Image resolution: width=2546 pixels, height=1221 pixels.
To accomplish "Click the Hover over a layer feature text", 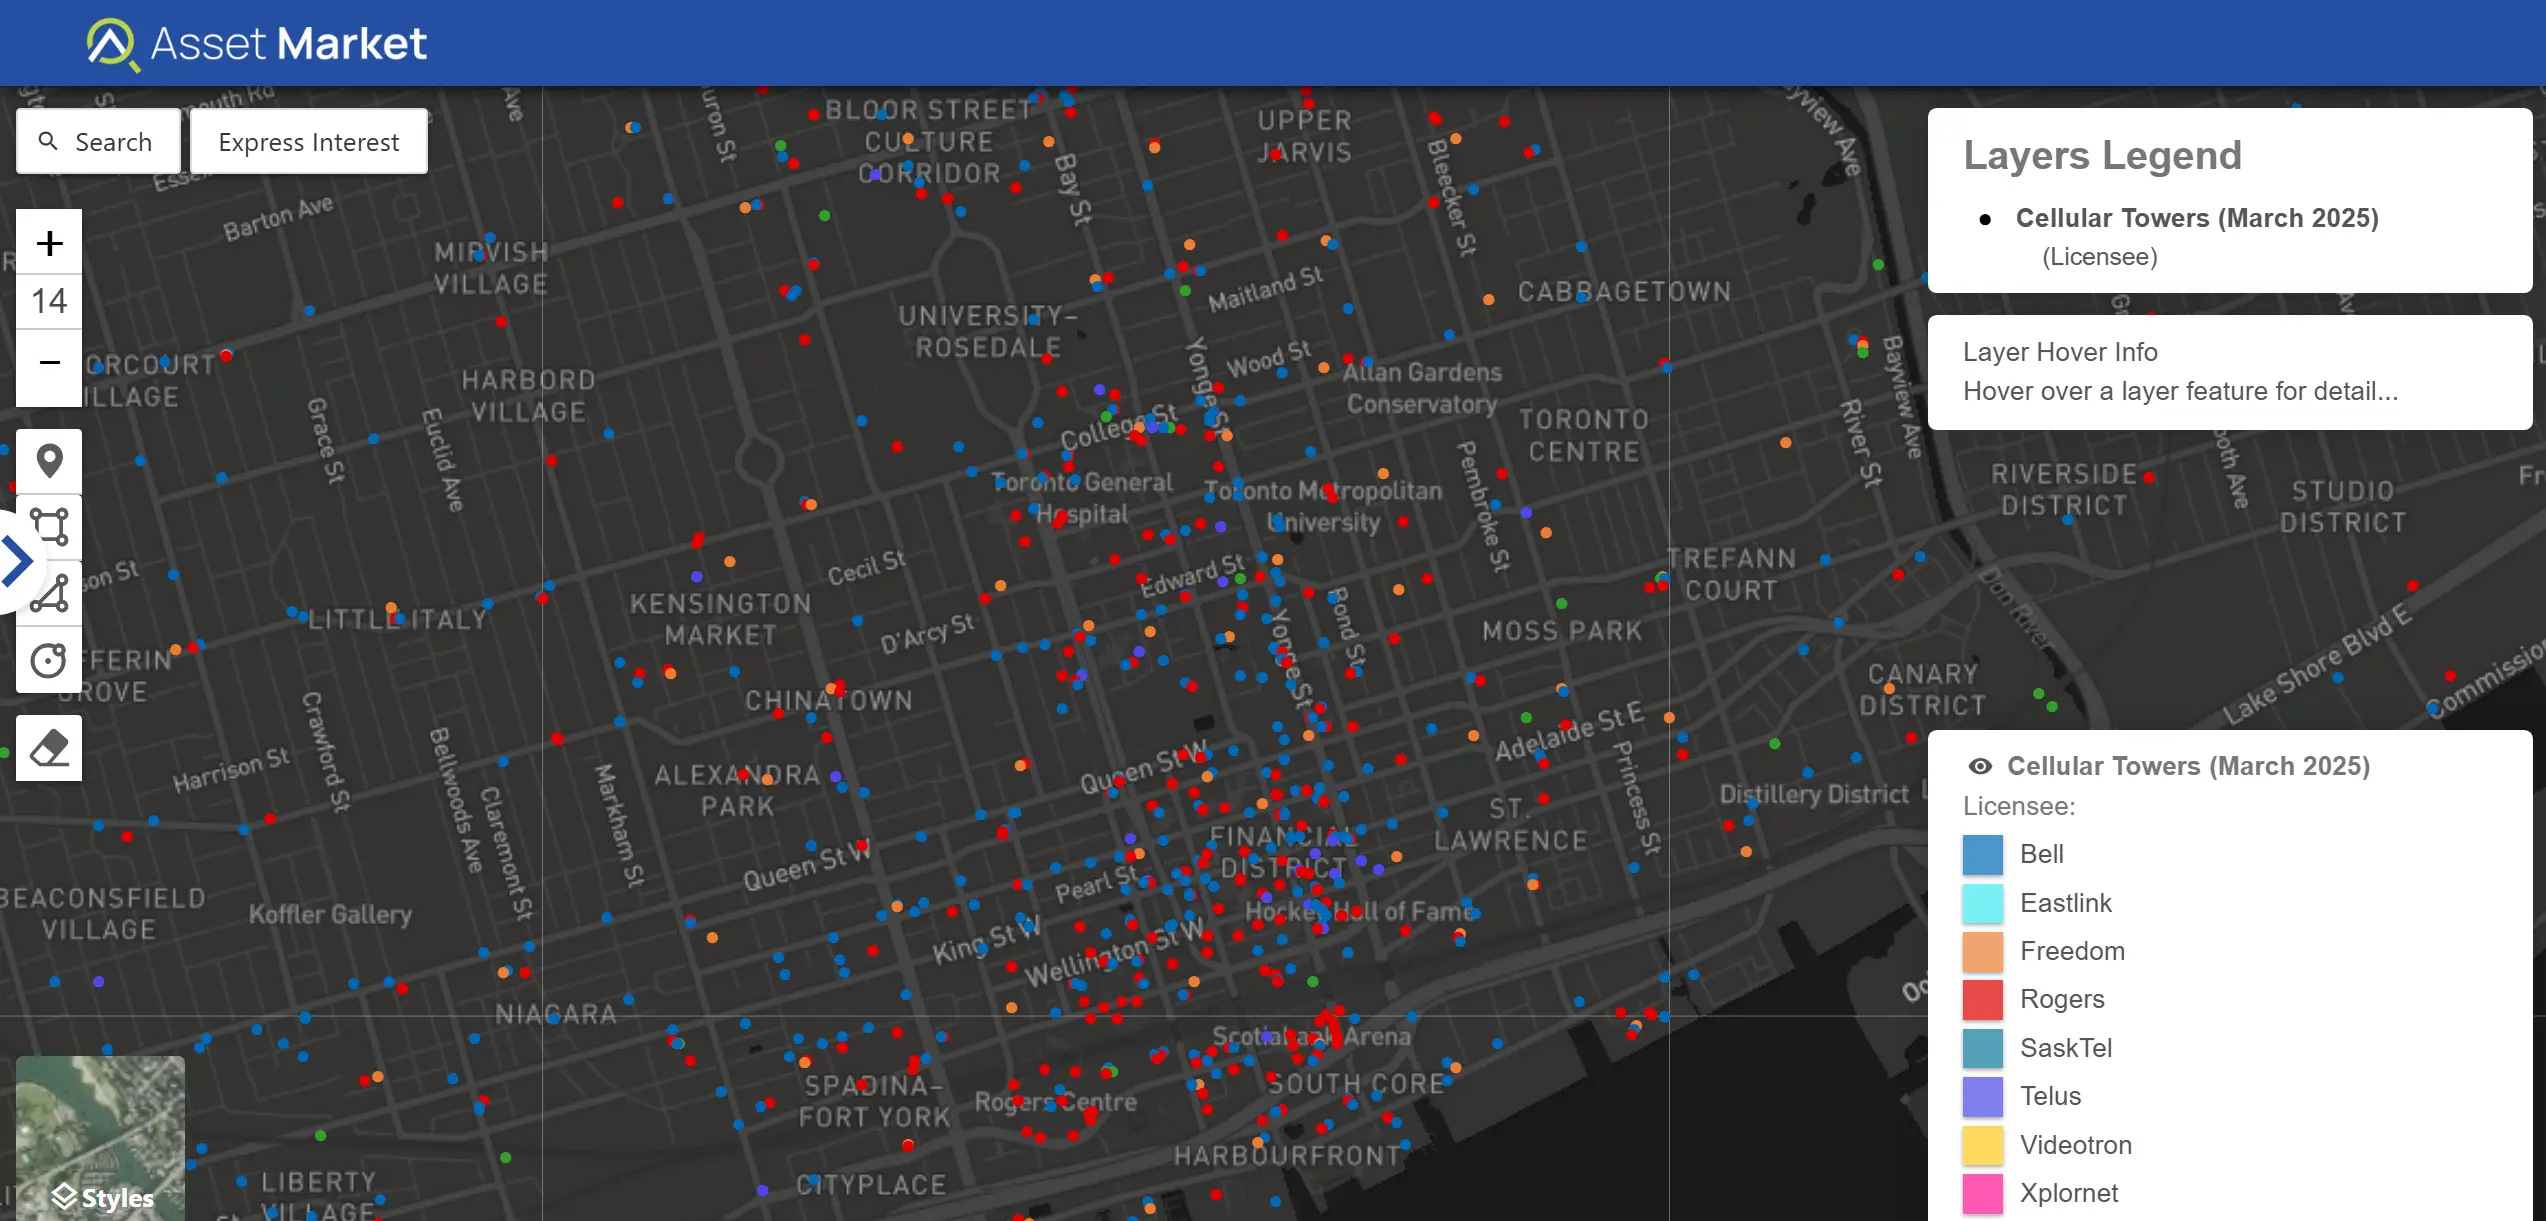I will click(x=2180, y=391).
